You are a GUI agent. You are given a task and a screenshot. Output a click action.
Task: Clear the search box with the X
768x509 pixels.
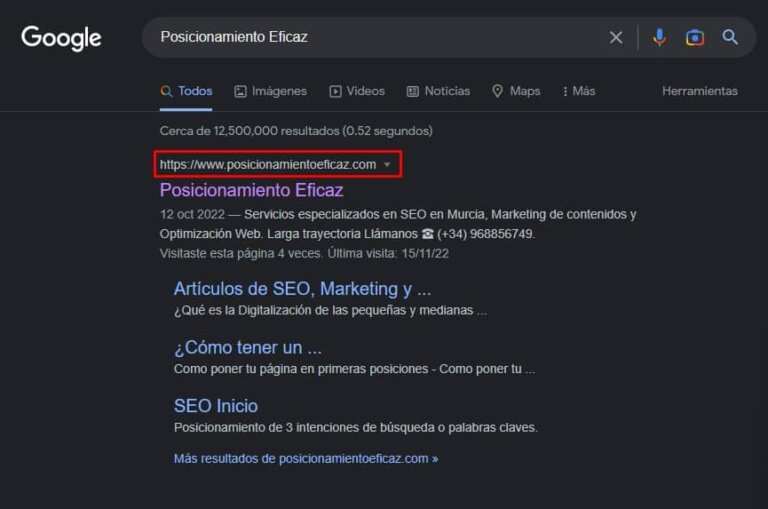click(616, 37)
